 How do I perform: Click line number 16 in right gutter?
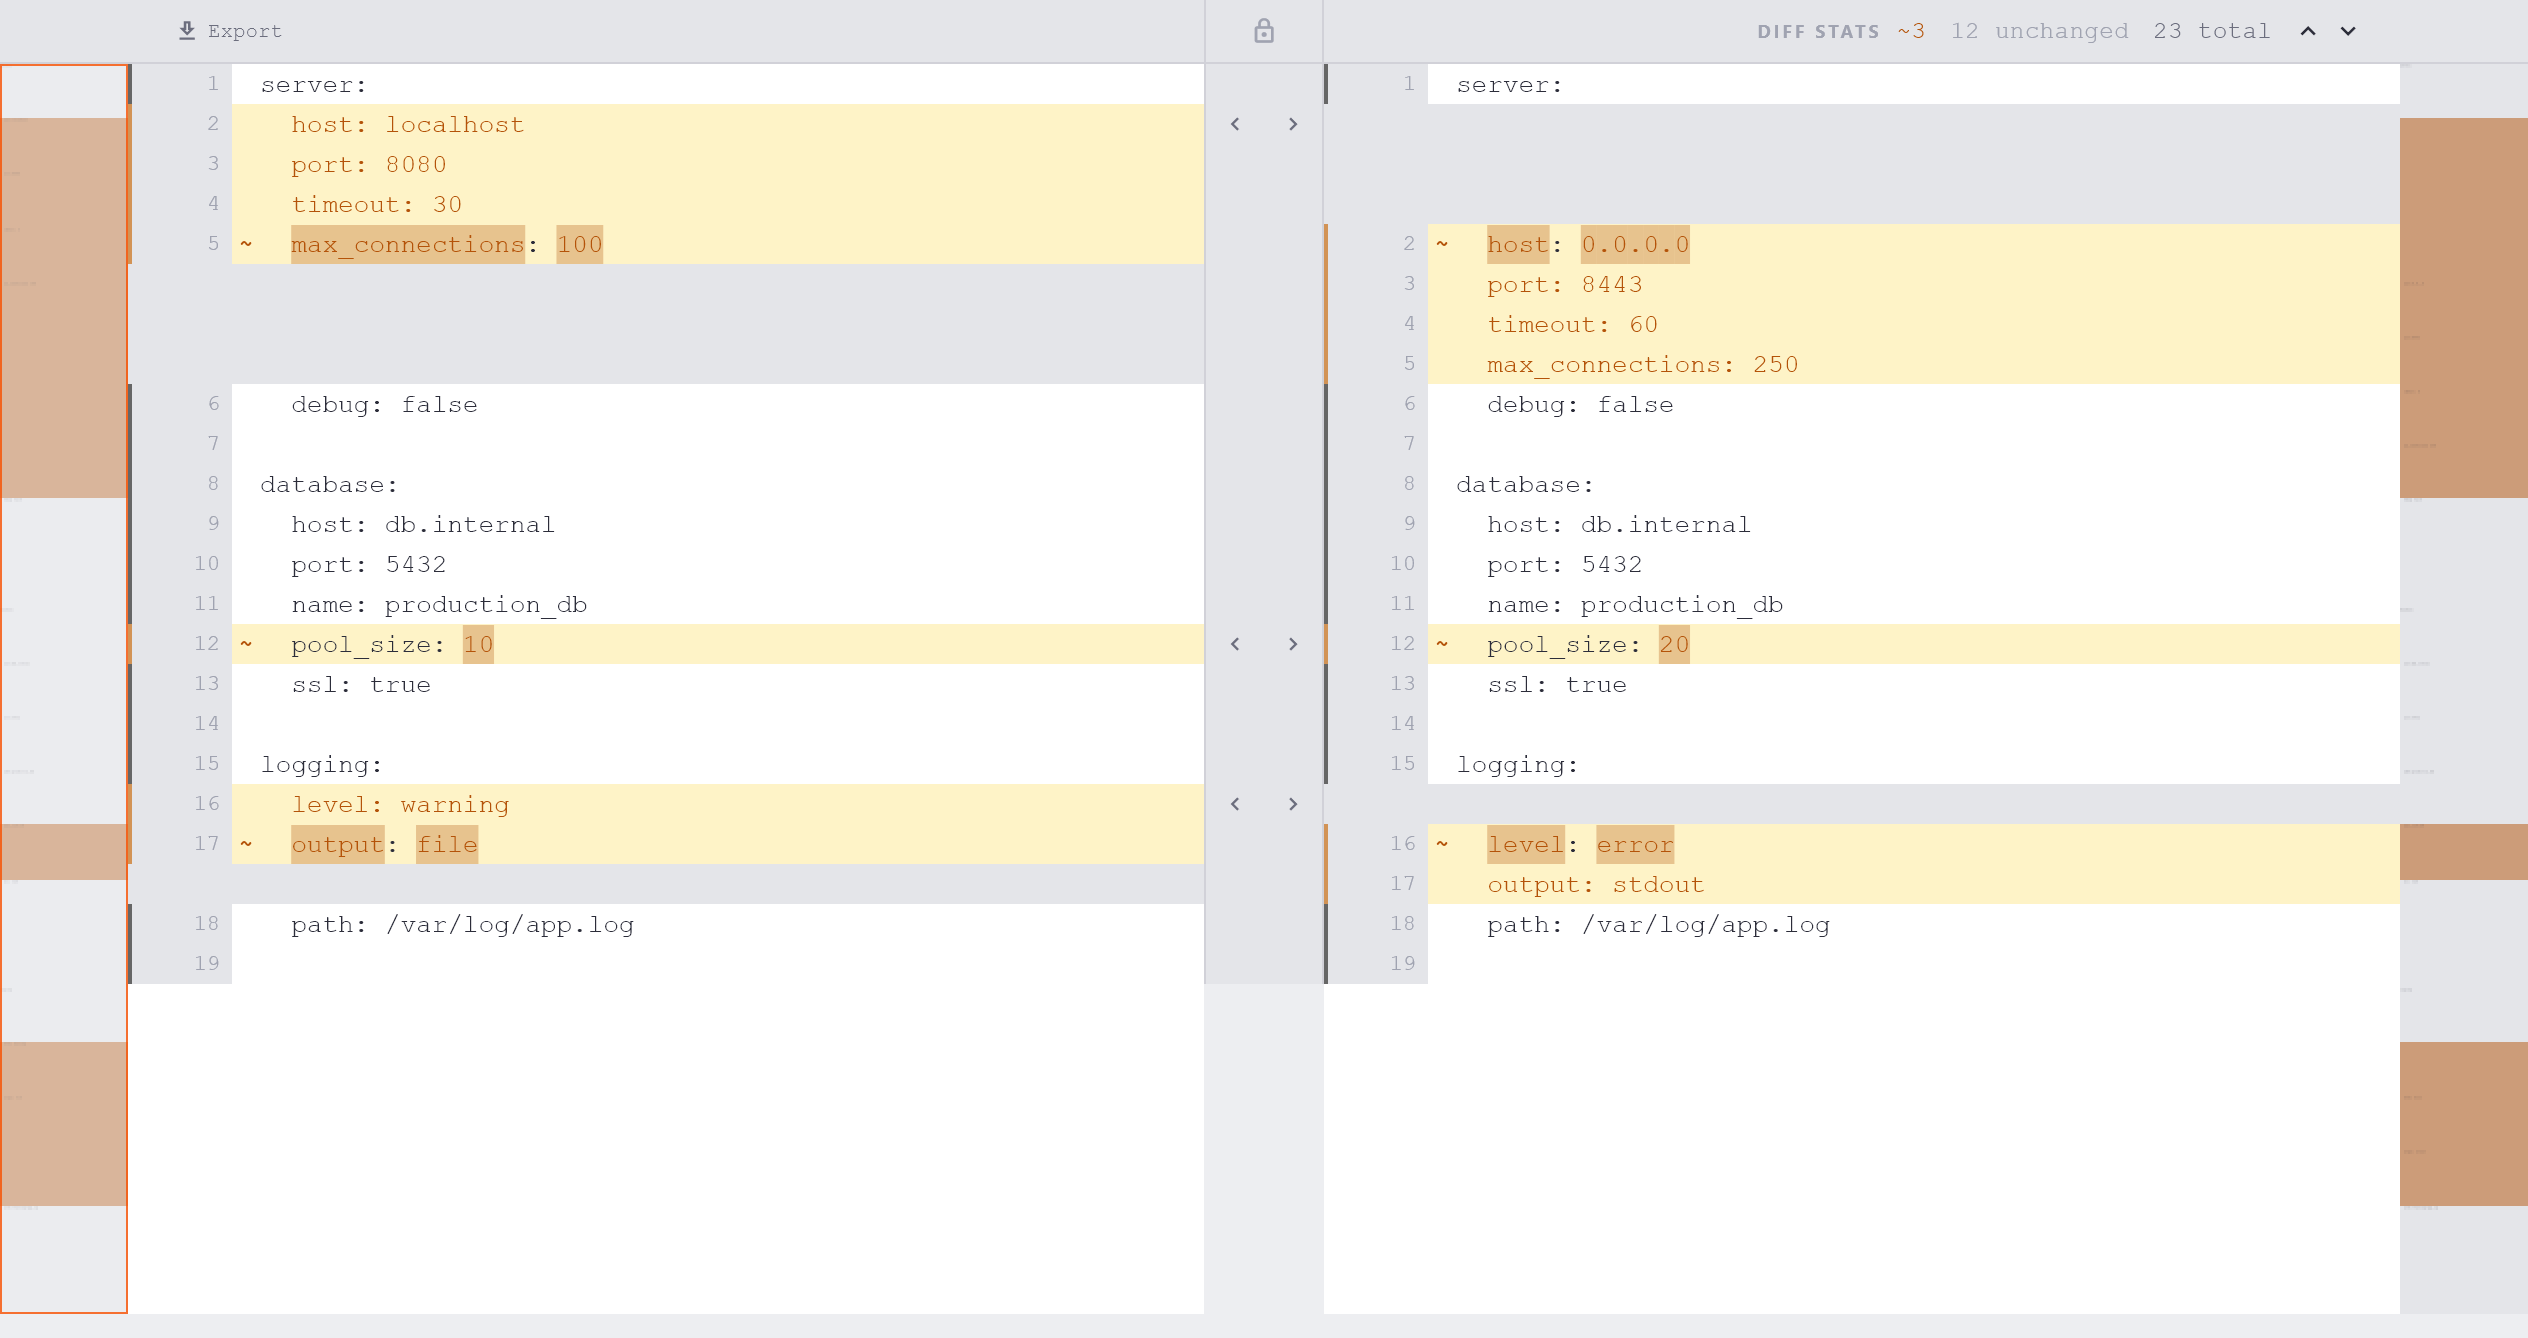pos(1402,843)
